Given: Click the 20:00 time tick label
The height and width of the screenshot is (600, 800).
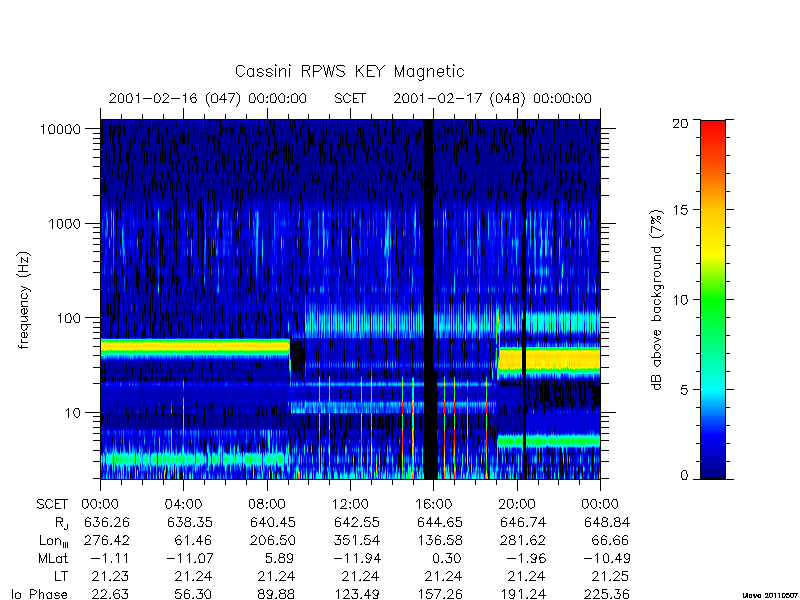Looking at the screenshot, I should click(517, 505).
